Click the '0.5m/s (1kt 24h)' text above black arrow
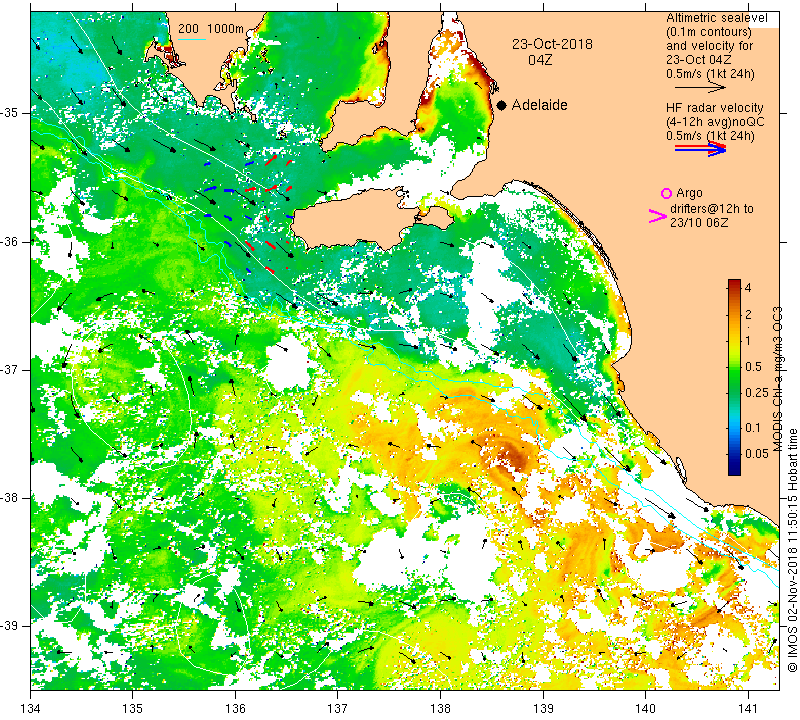 710,73
